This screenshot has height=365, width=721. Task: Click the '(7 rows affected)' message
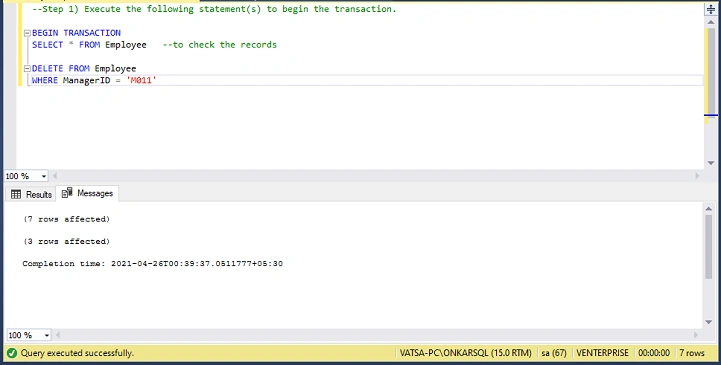[x=67, y=219]
